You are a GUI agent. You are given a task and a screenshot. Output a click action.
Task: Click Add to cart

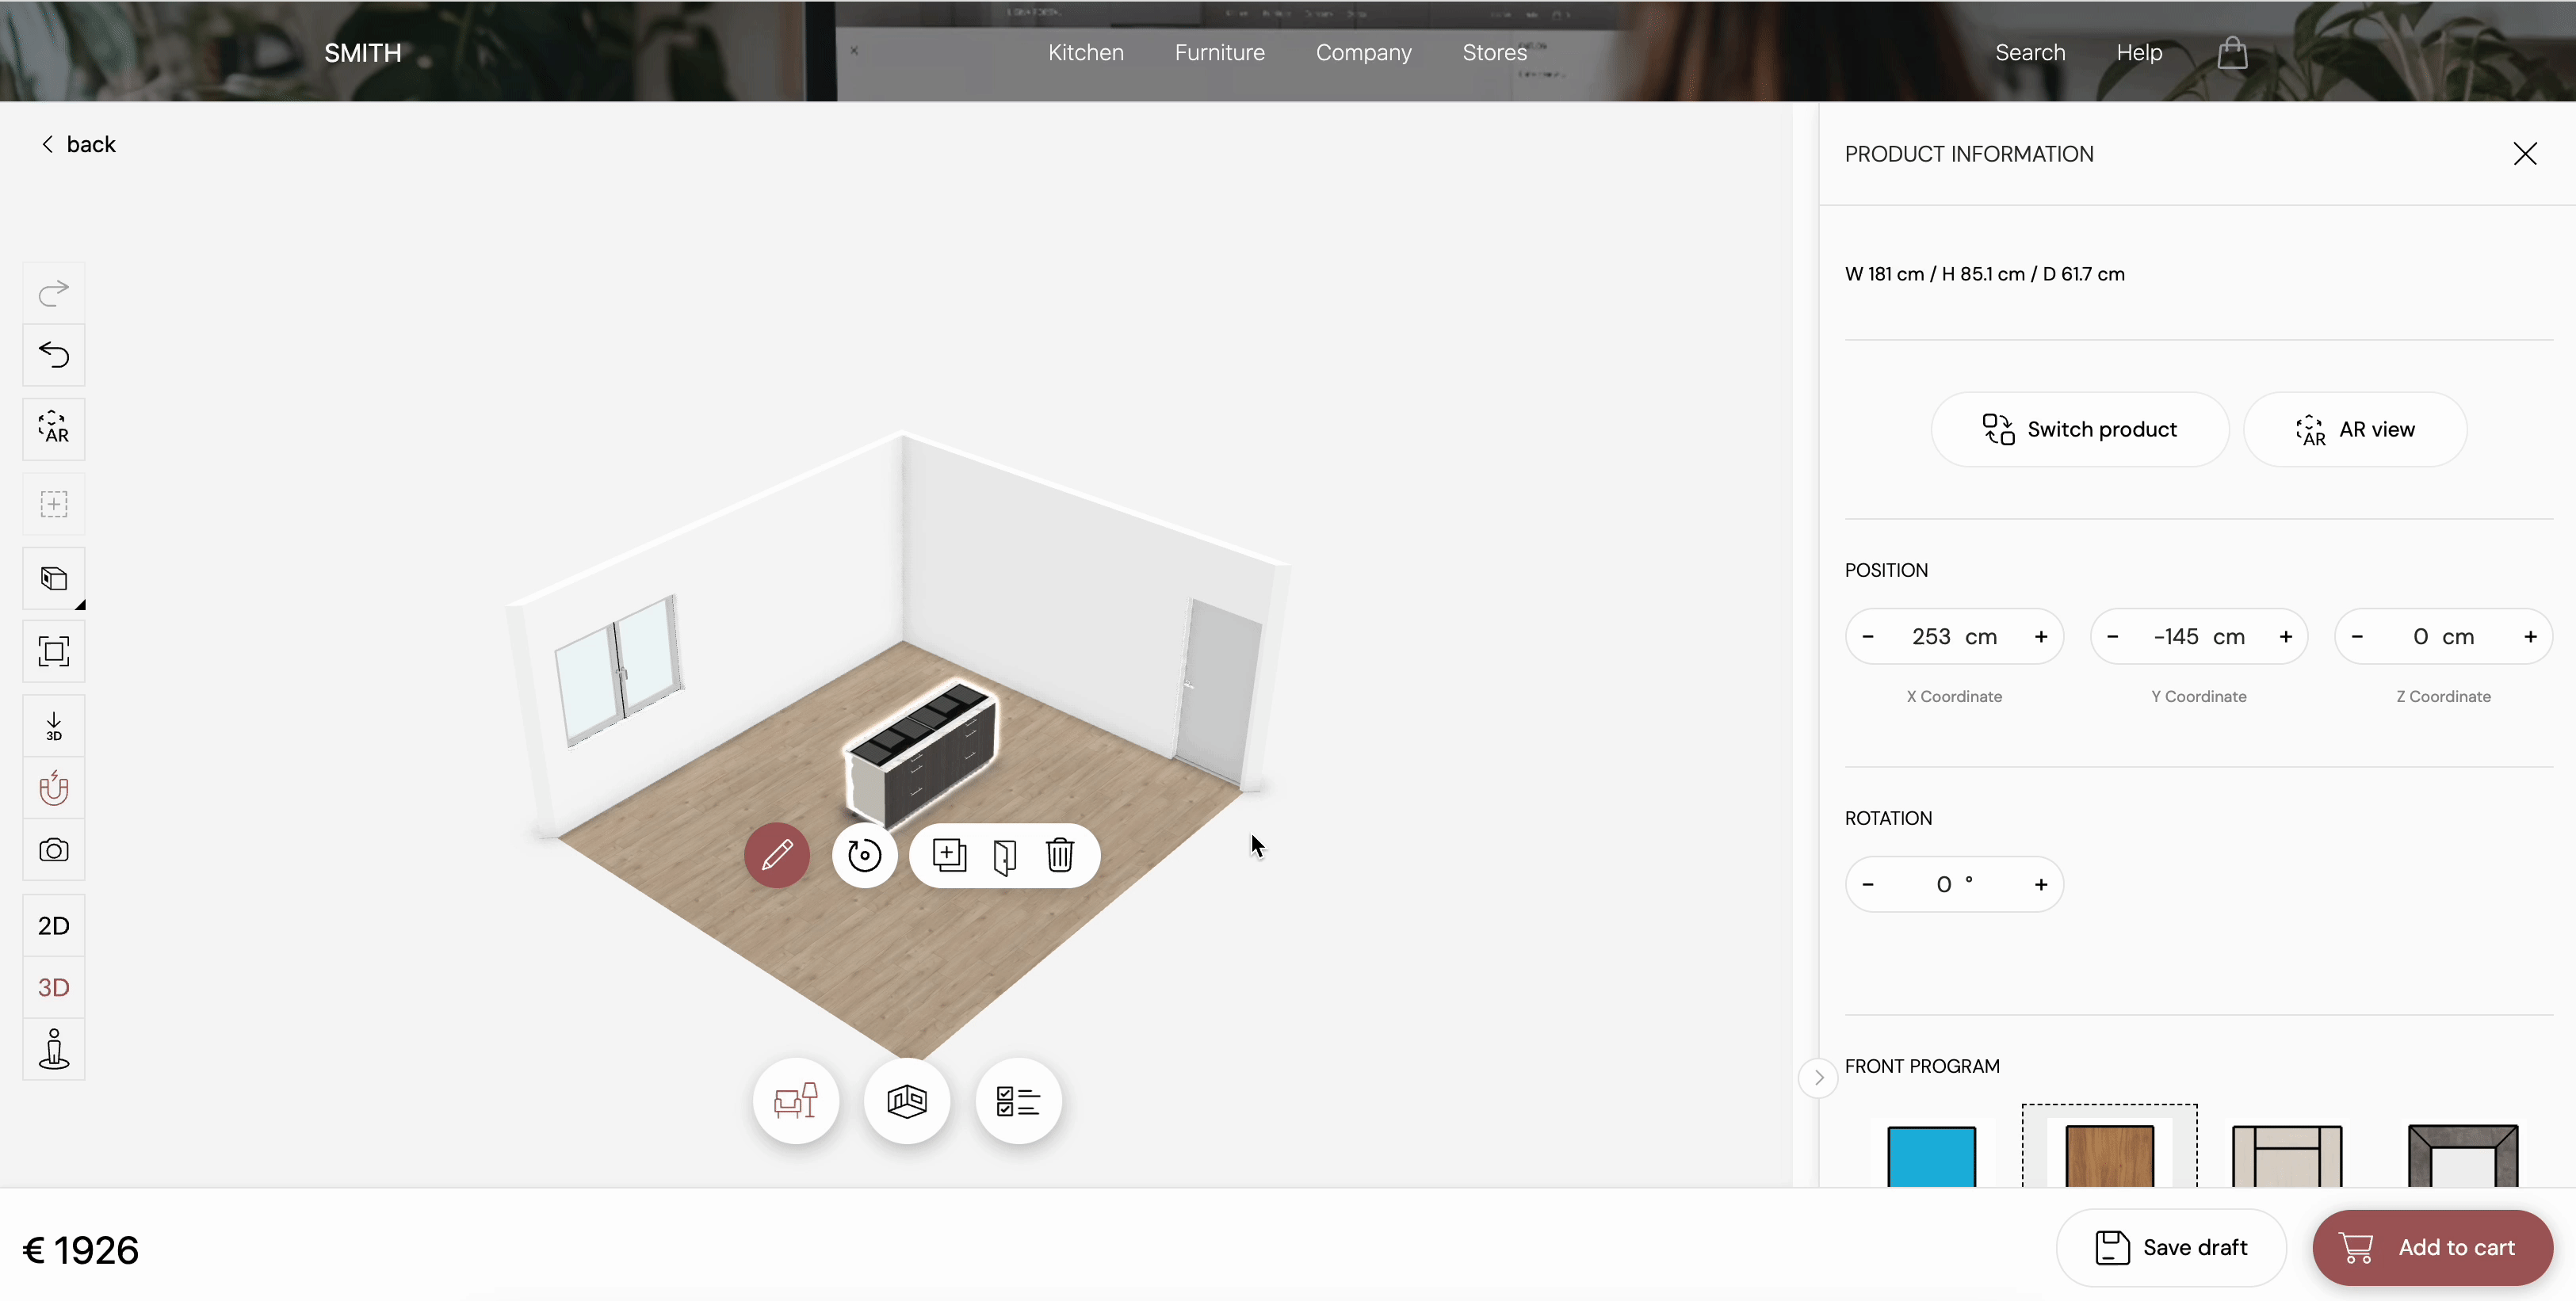point(2432,1247)
